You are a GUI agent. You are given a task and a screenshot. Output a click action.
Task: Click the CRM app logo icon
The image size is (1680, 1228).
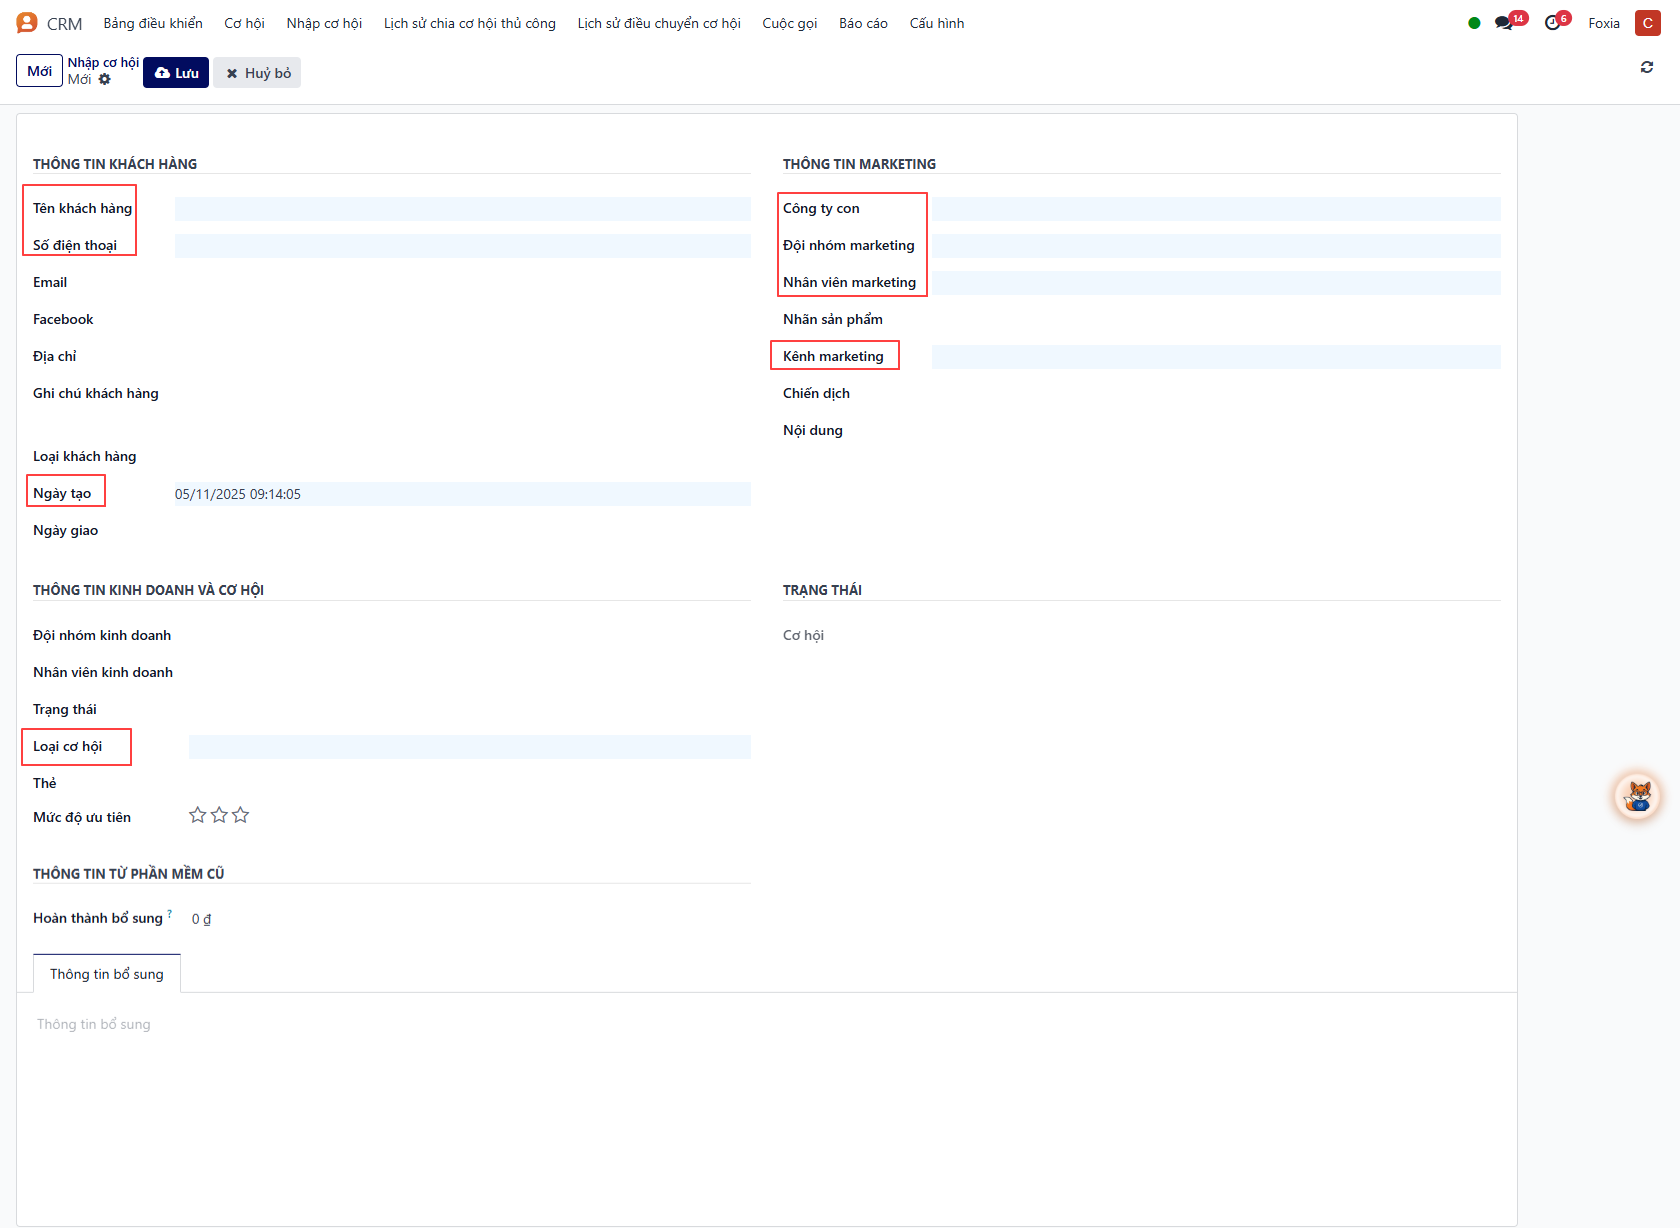27,23
